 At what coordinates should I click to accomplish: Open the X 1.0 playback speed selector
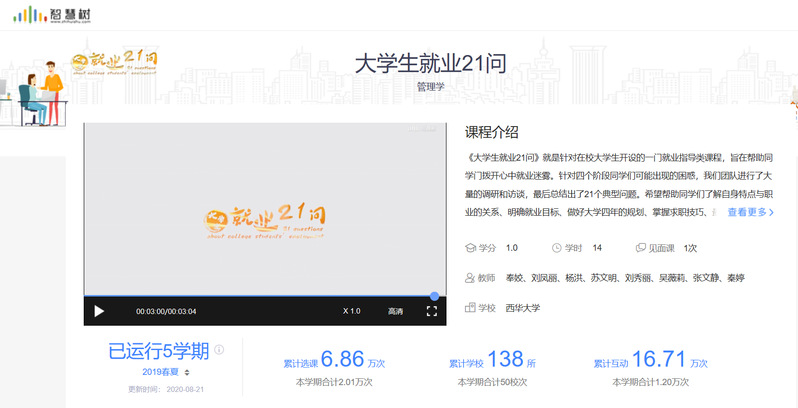click(x=351, y=311)
